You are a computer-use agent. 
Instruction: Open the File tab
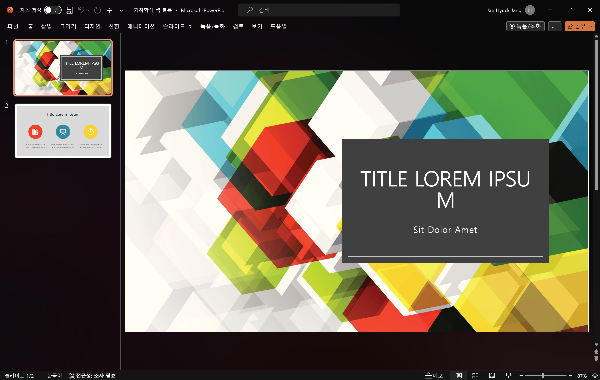click(13, 26)
